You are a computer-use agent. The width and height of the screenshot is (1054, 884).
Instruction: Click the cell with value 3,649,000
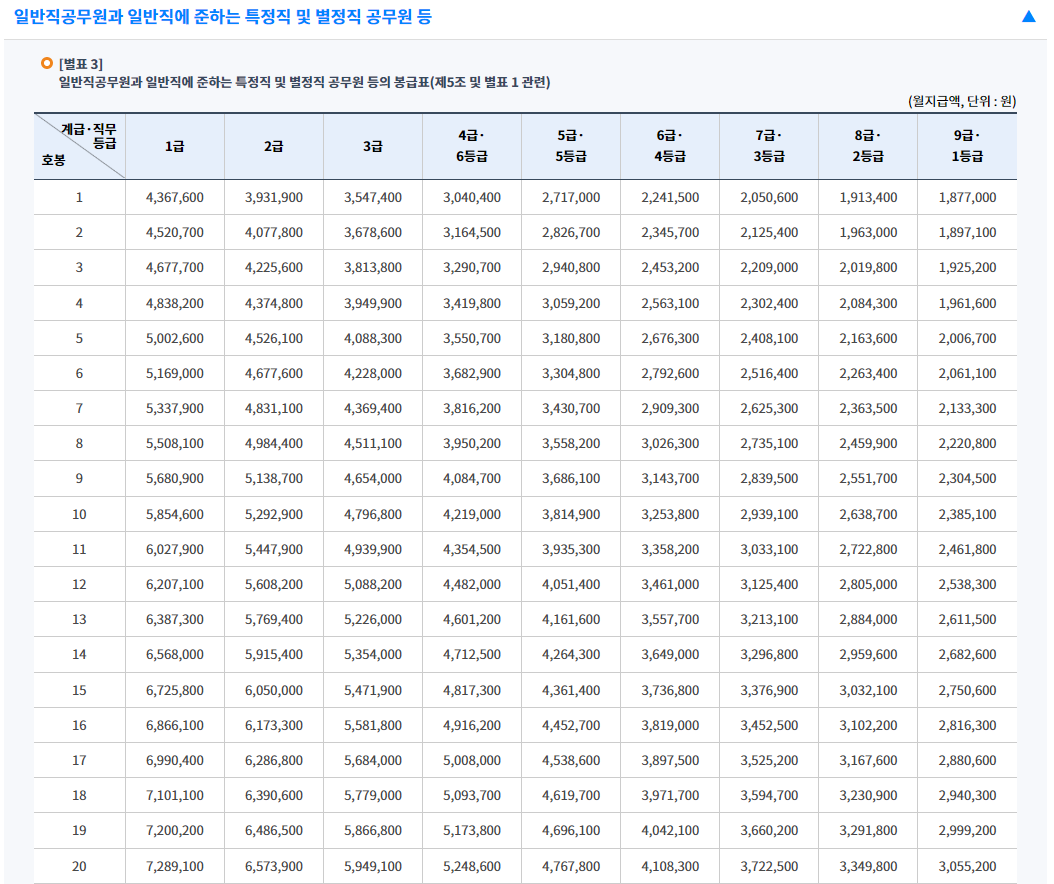point(670,654)
